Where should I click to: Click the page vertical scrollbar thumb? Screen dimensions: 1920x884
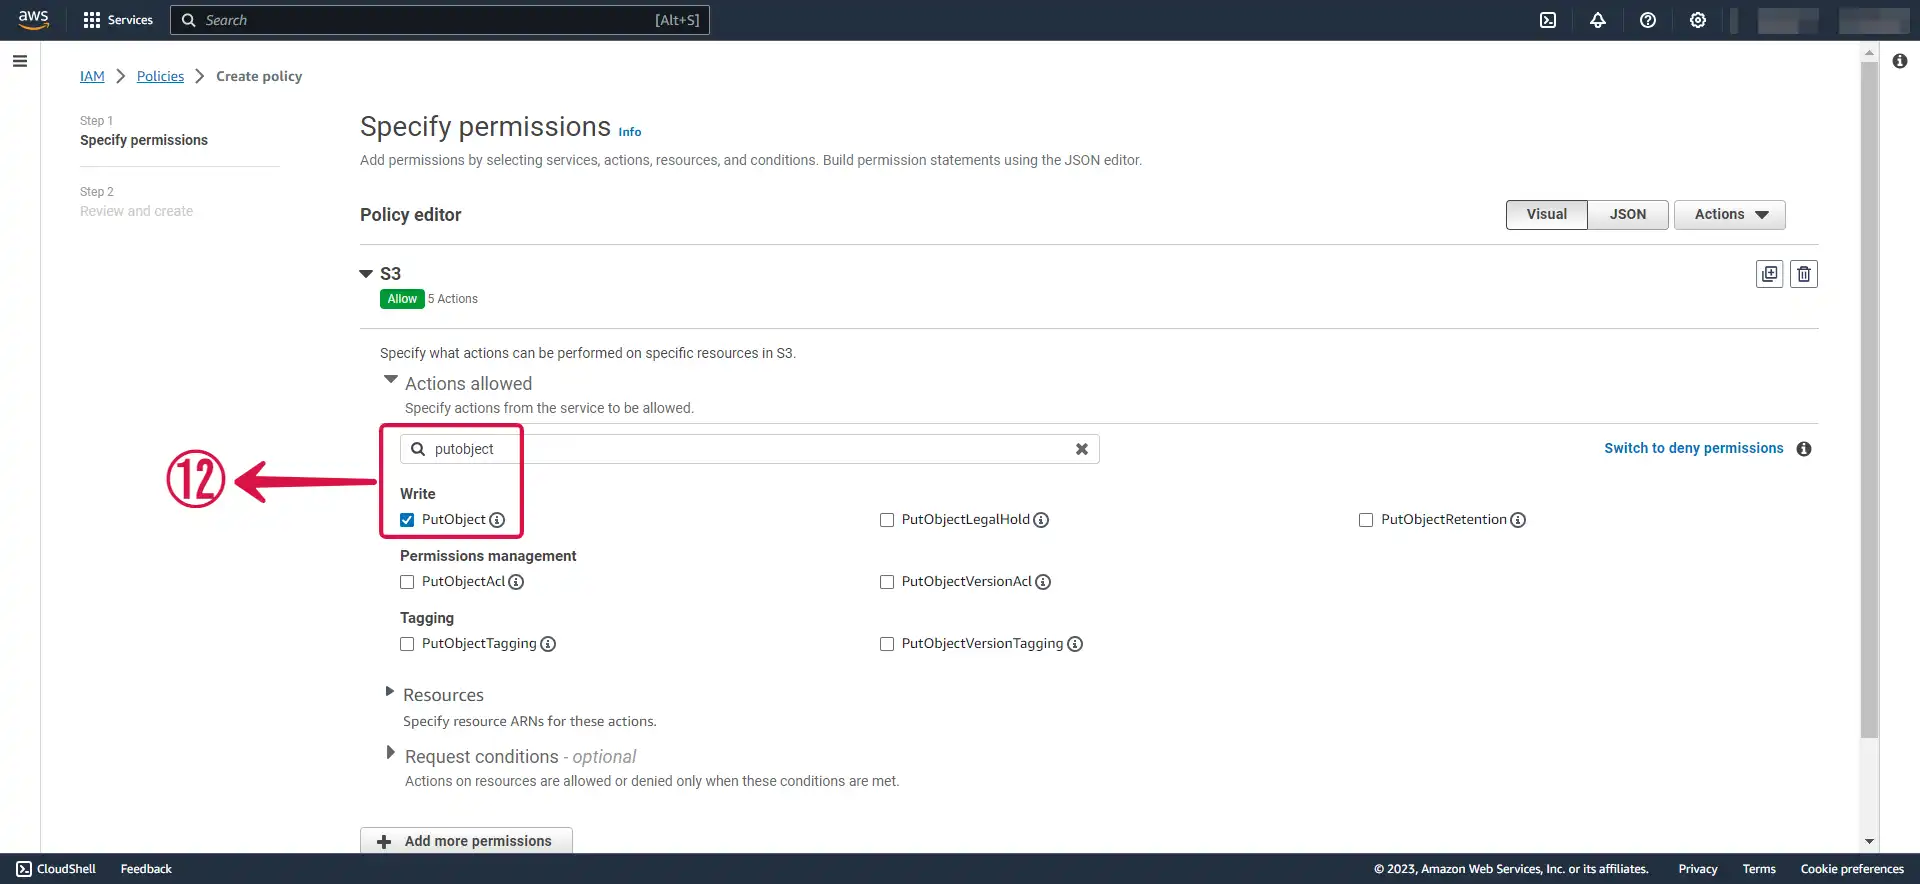[1869, 400]
